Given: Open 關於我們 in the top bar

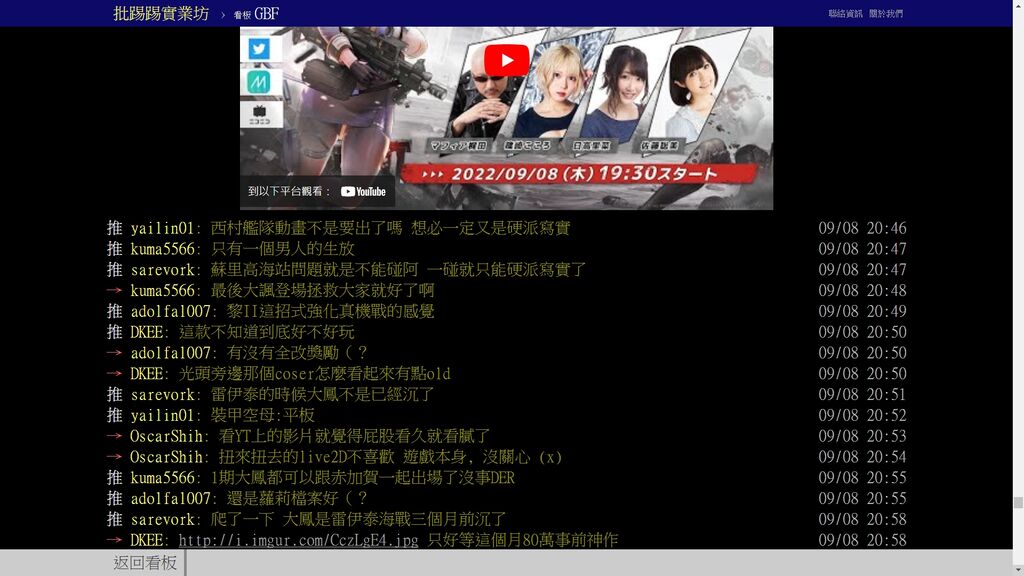Looking at the screenshot, I should click(886, 13).
